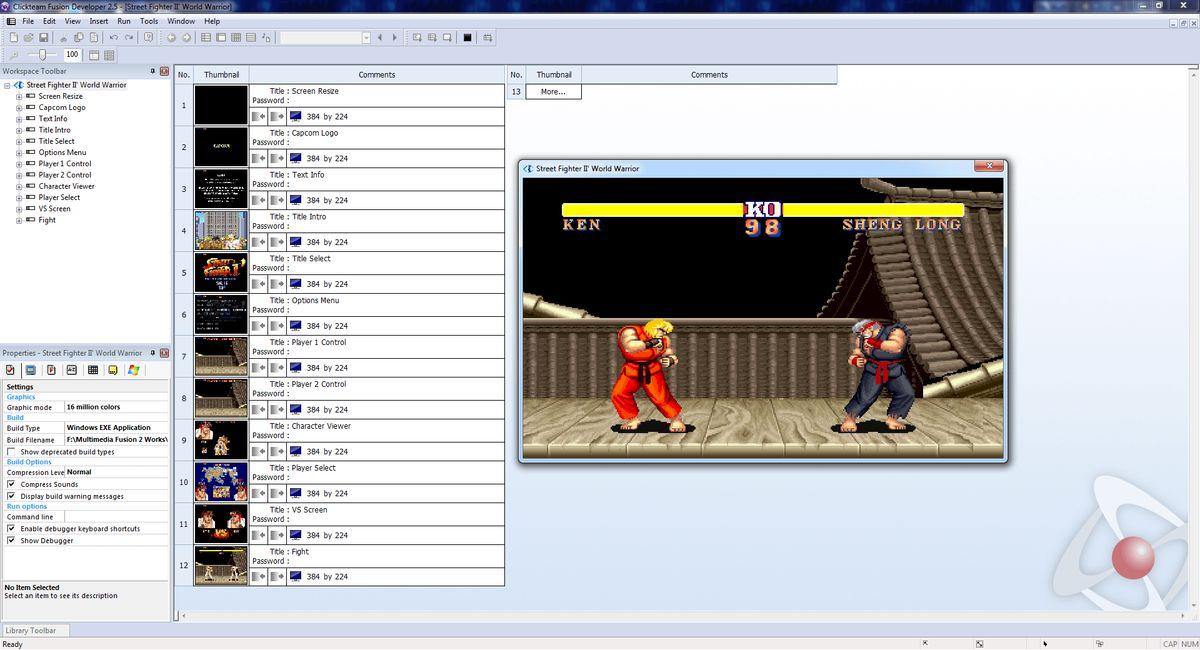
Task: Click the Stop (black square) toolbar icon
Action: pyautogui.click(x=467, y=38)
